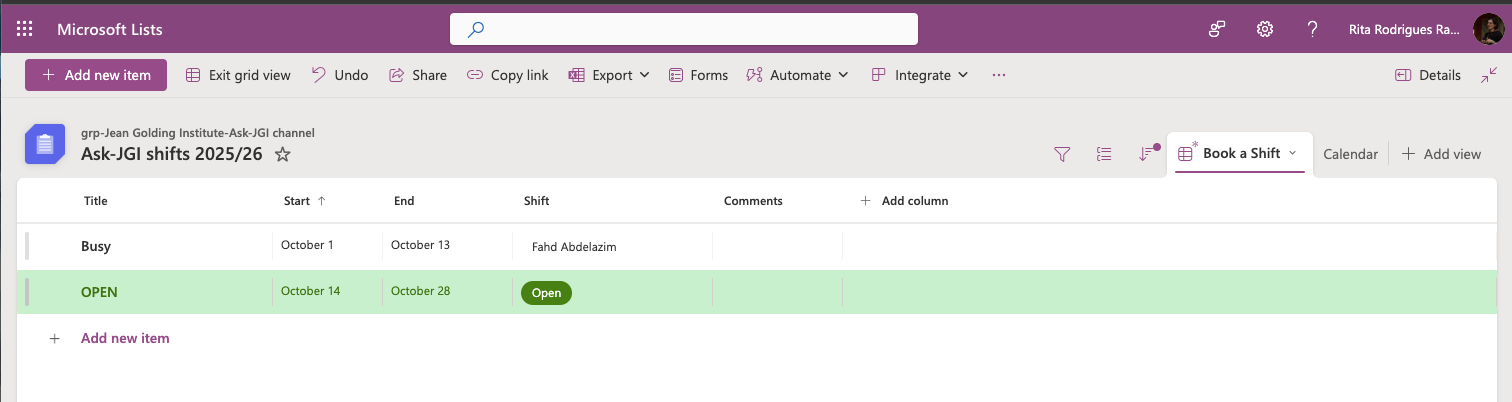Open the sort icon
1512x402 pixels.
[1147, 154]
